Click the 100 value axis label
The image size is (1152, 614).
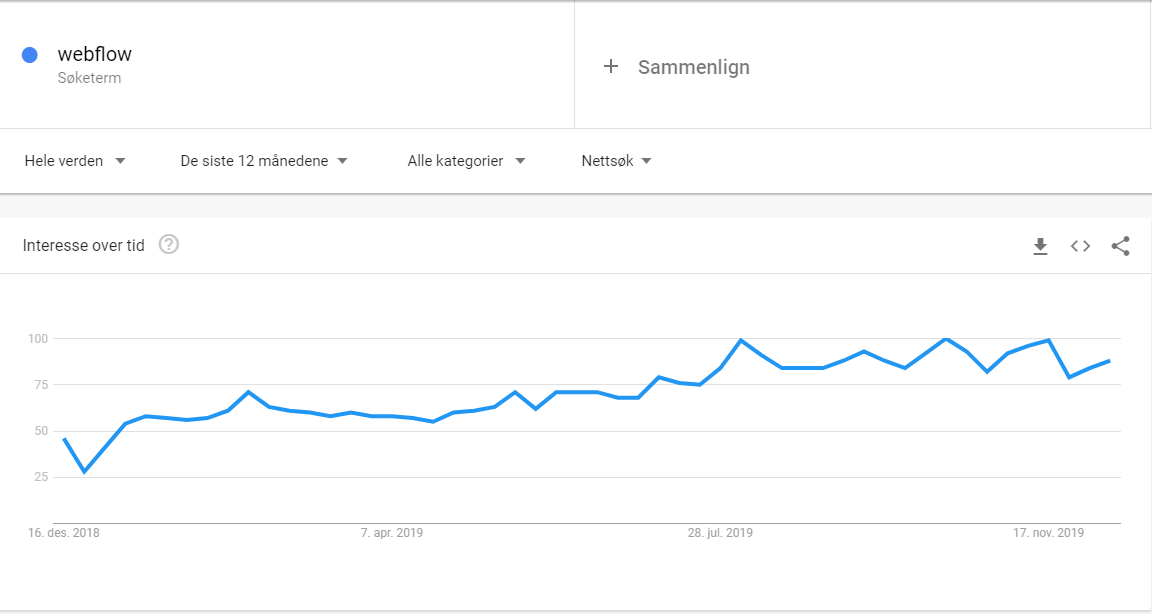pos(38,339)
